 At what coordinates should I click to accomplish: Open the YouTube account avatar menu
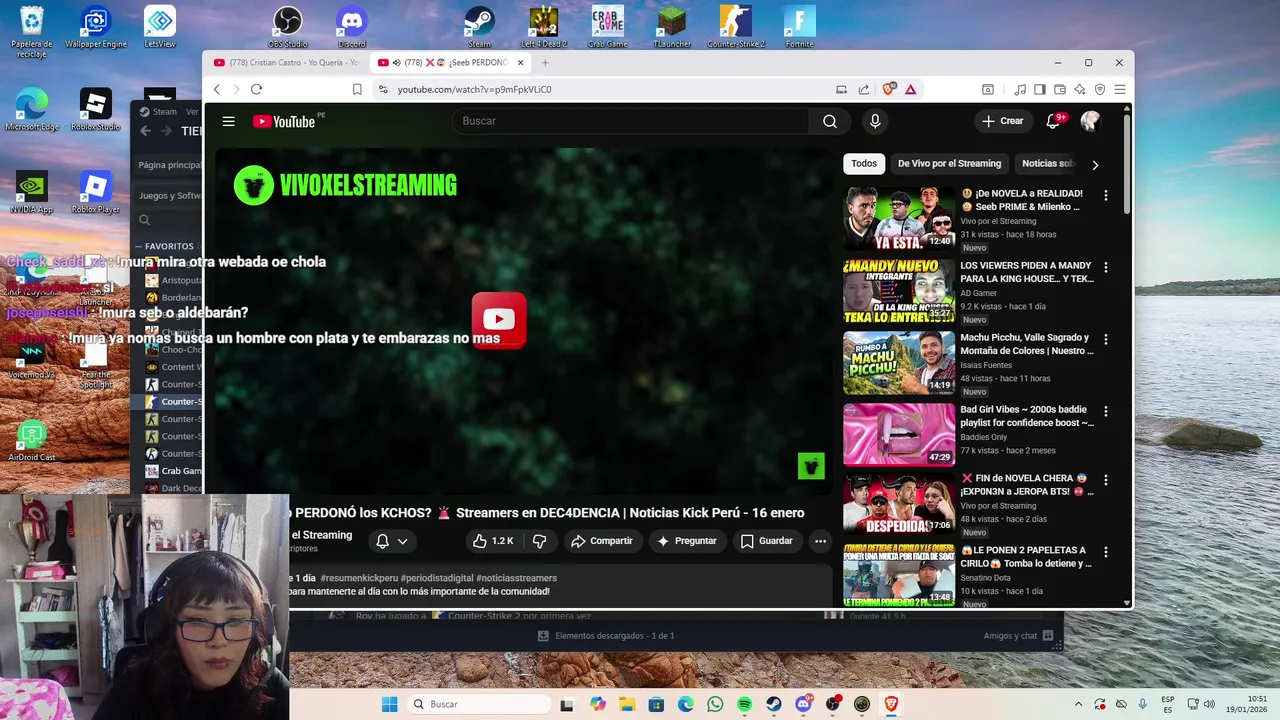pos(1090,121)
